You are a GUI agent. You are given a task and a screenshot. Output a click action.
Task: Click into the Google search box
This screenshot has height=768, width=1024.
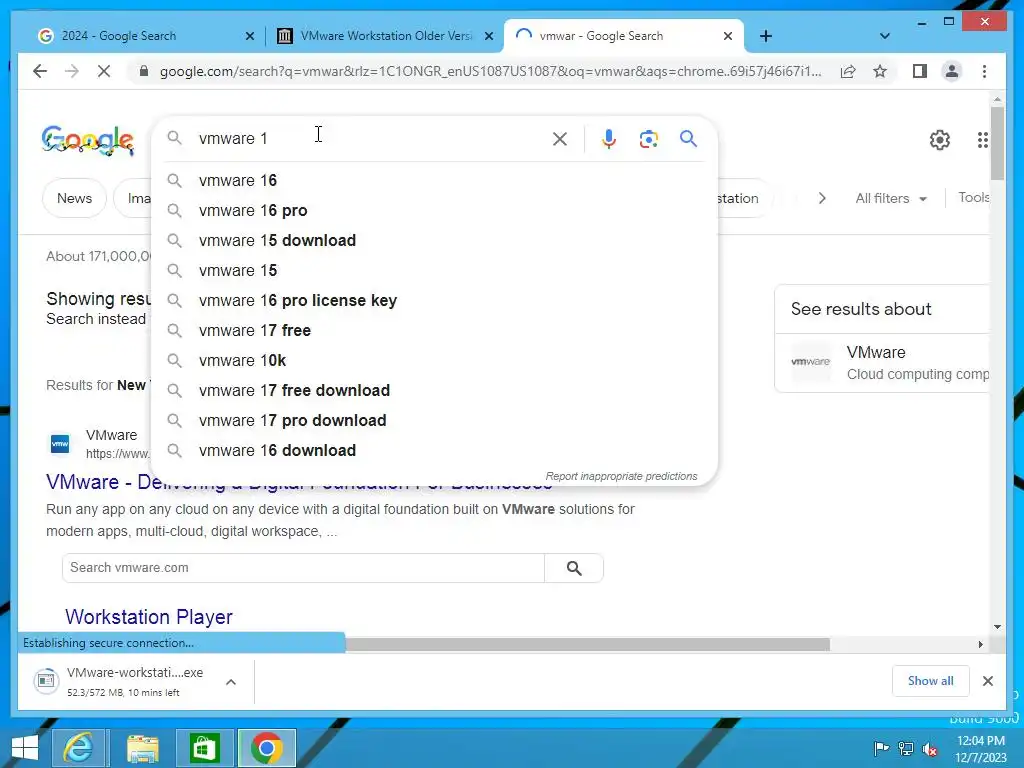372,138
